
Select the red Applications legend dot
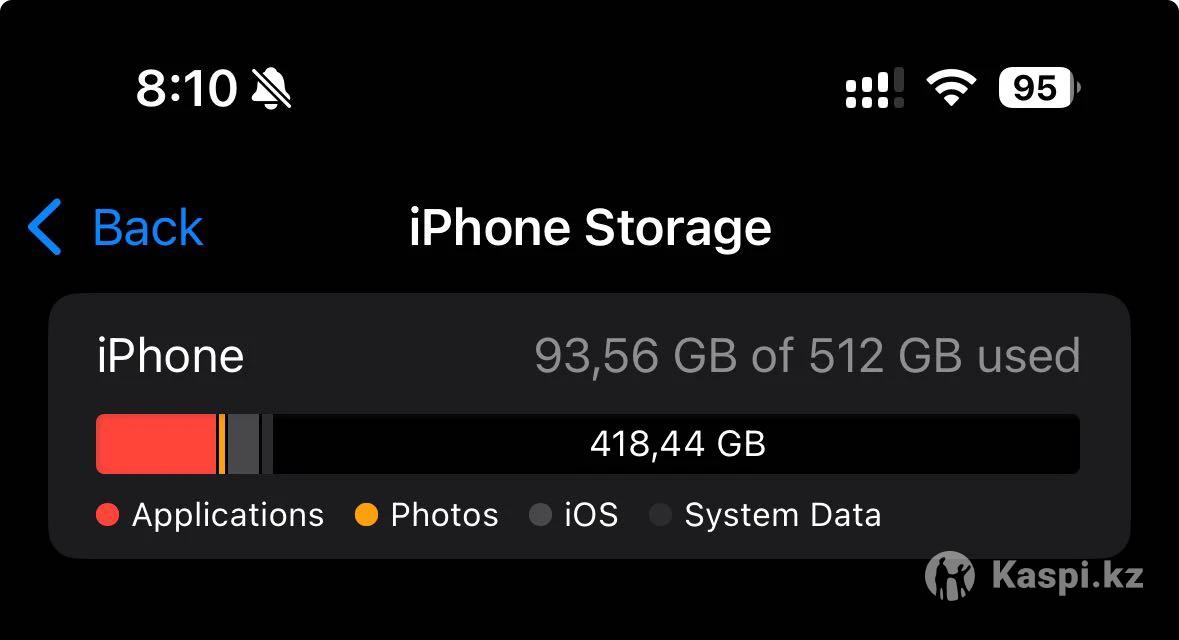[108, 515]
